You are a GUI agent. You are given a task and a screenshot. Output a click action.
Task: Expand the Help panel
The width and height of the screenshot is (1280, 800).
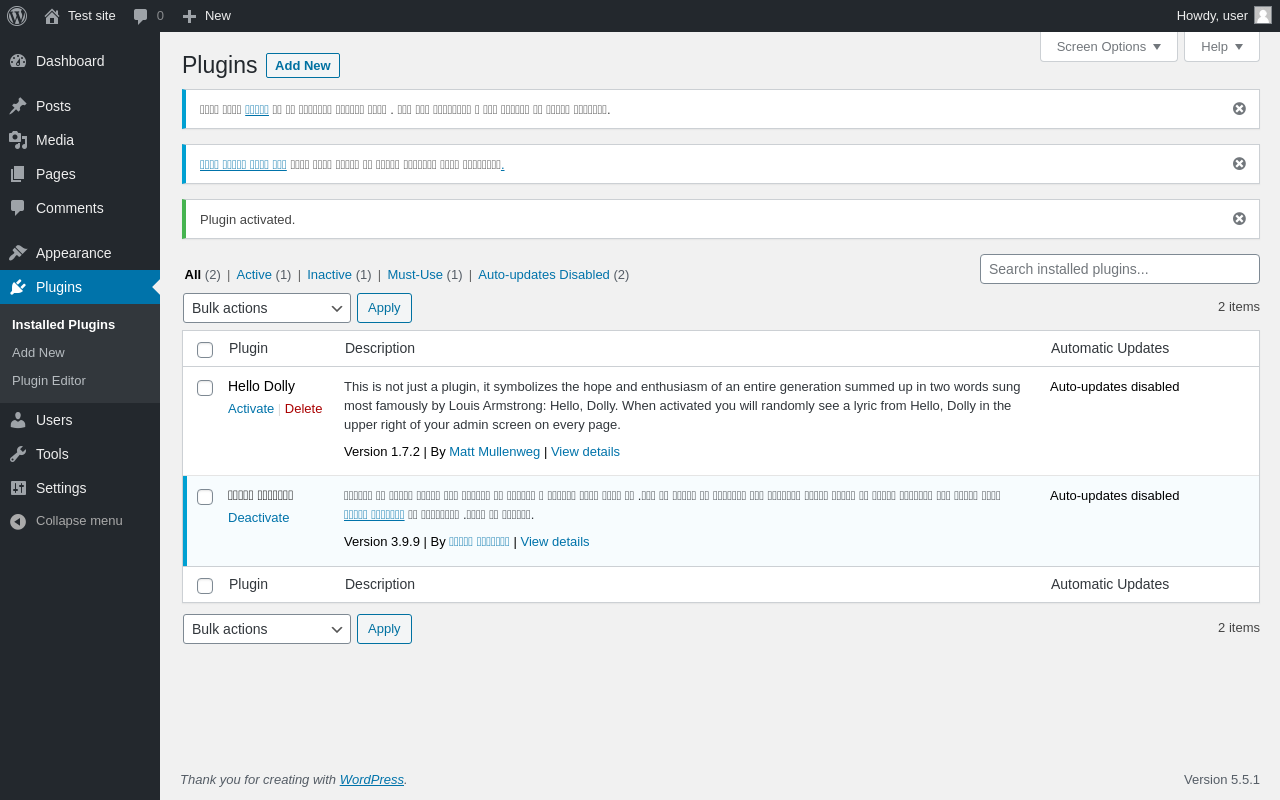(x=1222, y=46)
